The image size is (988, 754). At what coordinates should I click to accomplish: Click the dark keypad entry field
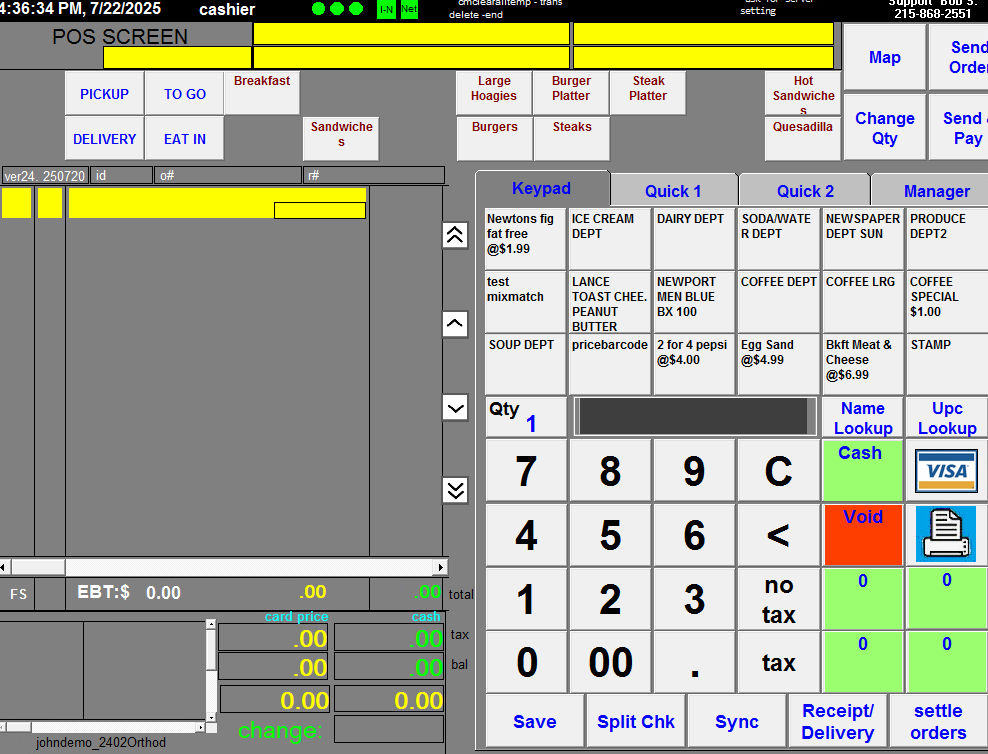click(x=695, y=416)
